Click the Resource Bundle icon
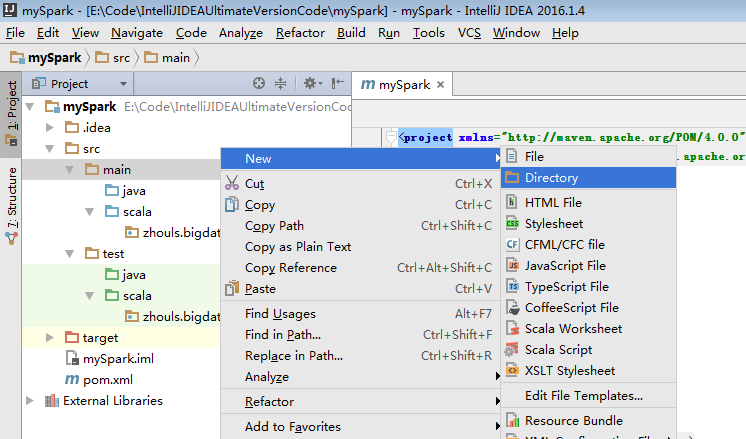 tap(512, 420)
